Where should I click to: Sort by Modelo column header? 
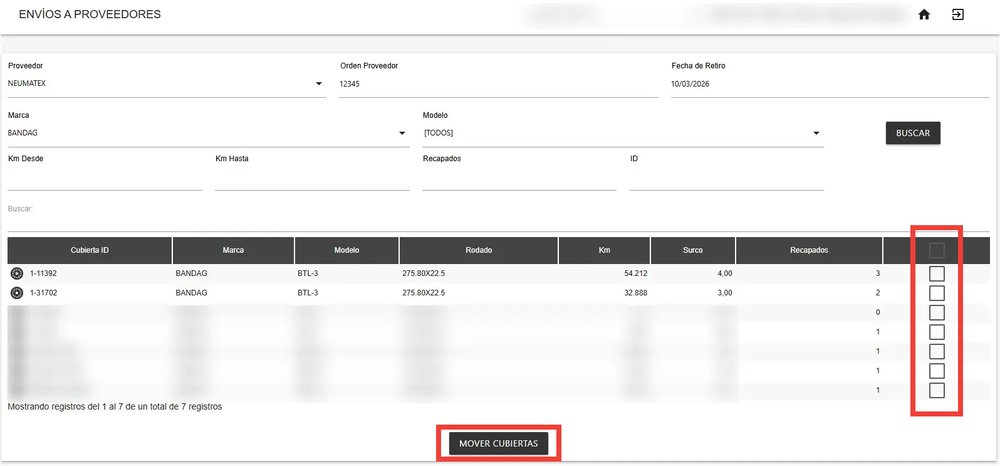(347, 251)
